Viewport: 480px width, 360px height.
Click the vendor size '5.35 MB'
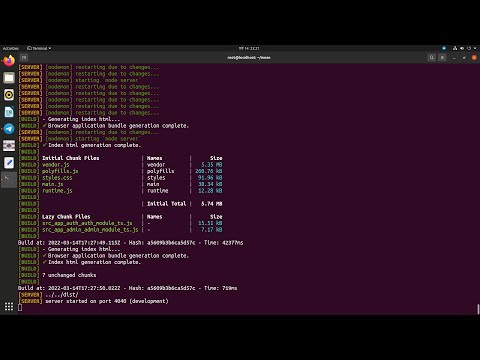click(212, 165)
